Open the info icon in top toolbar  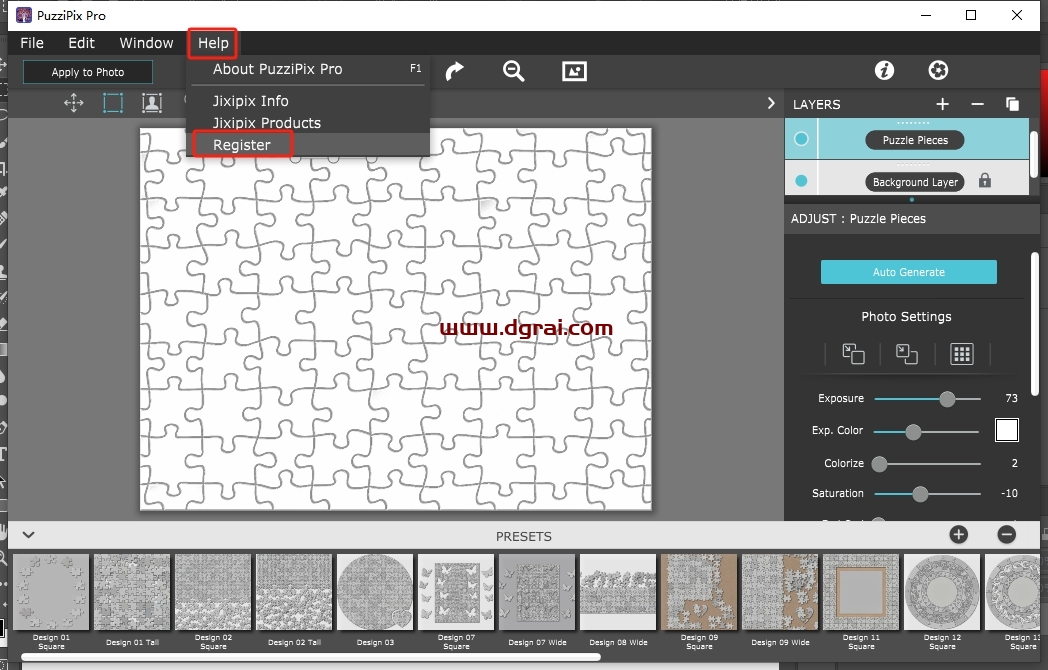884,70
